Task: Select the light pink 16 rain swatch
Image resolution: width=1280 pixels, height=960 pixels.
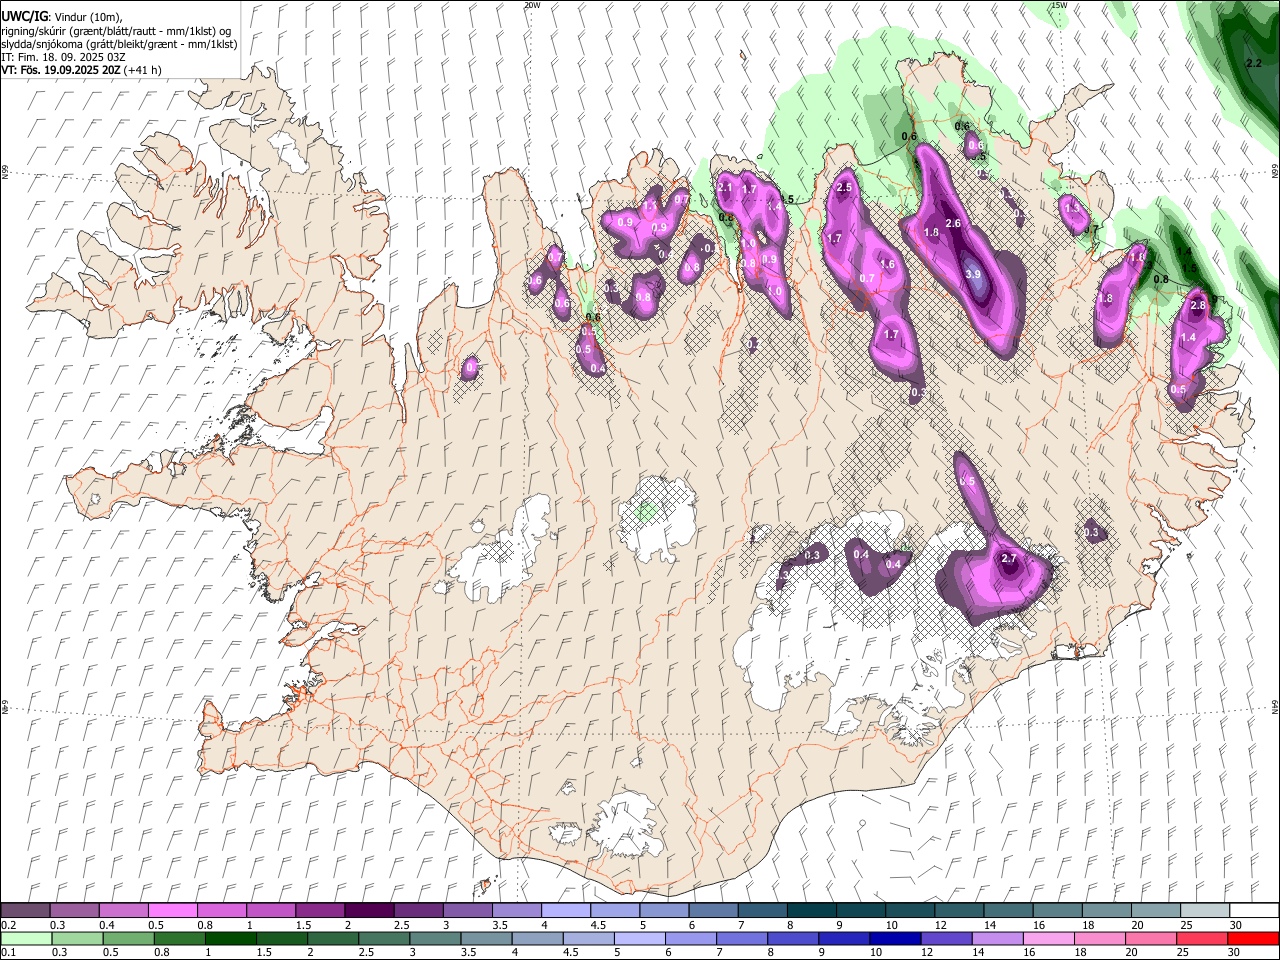Action: [1047, 938]
